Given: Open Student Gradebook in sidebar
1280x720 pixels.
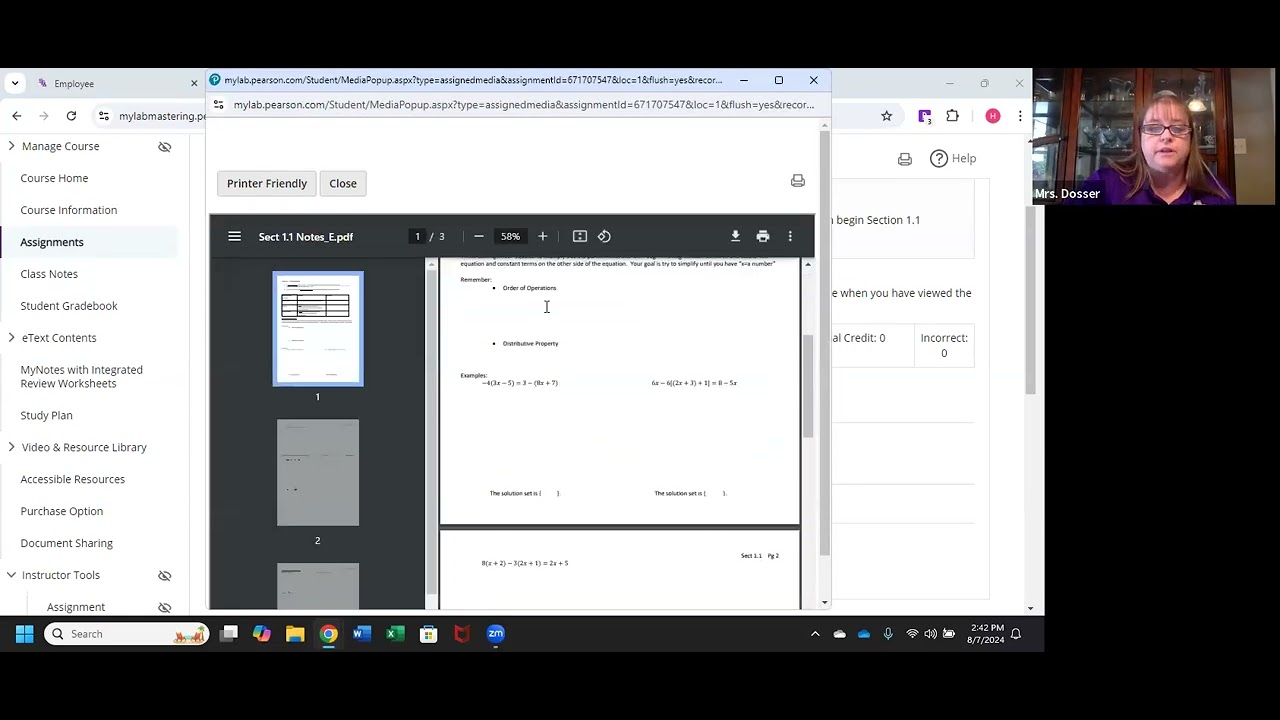Looking at the screenshot, I should [69, 306].
